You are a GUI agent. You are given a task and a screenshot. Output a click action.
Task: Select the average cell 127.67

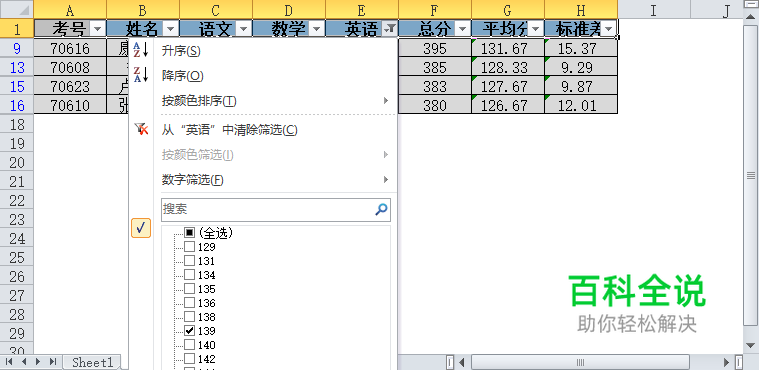(x=508, y=86)
